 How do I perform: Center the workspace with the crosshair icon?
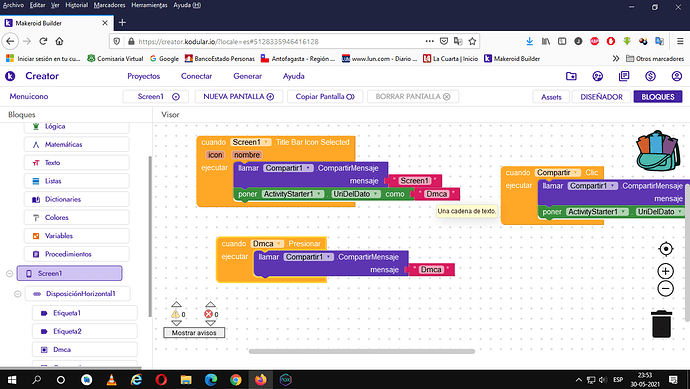665,249
